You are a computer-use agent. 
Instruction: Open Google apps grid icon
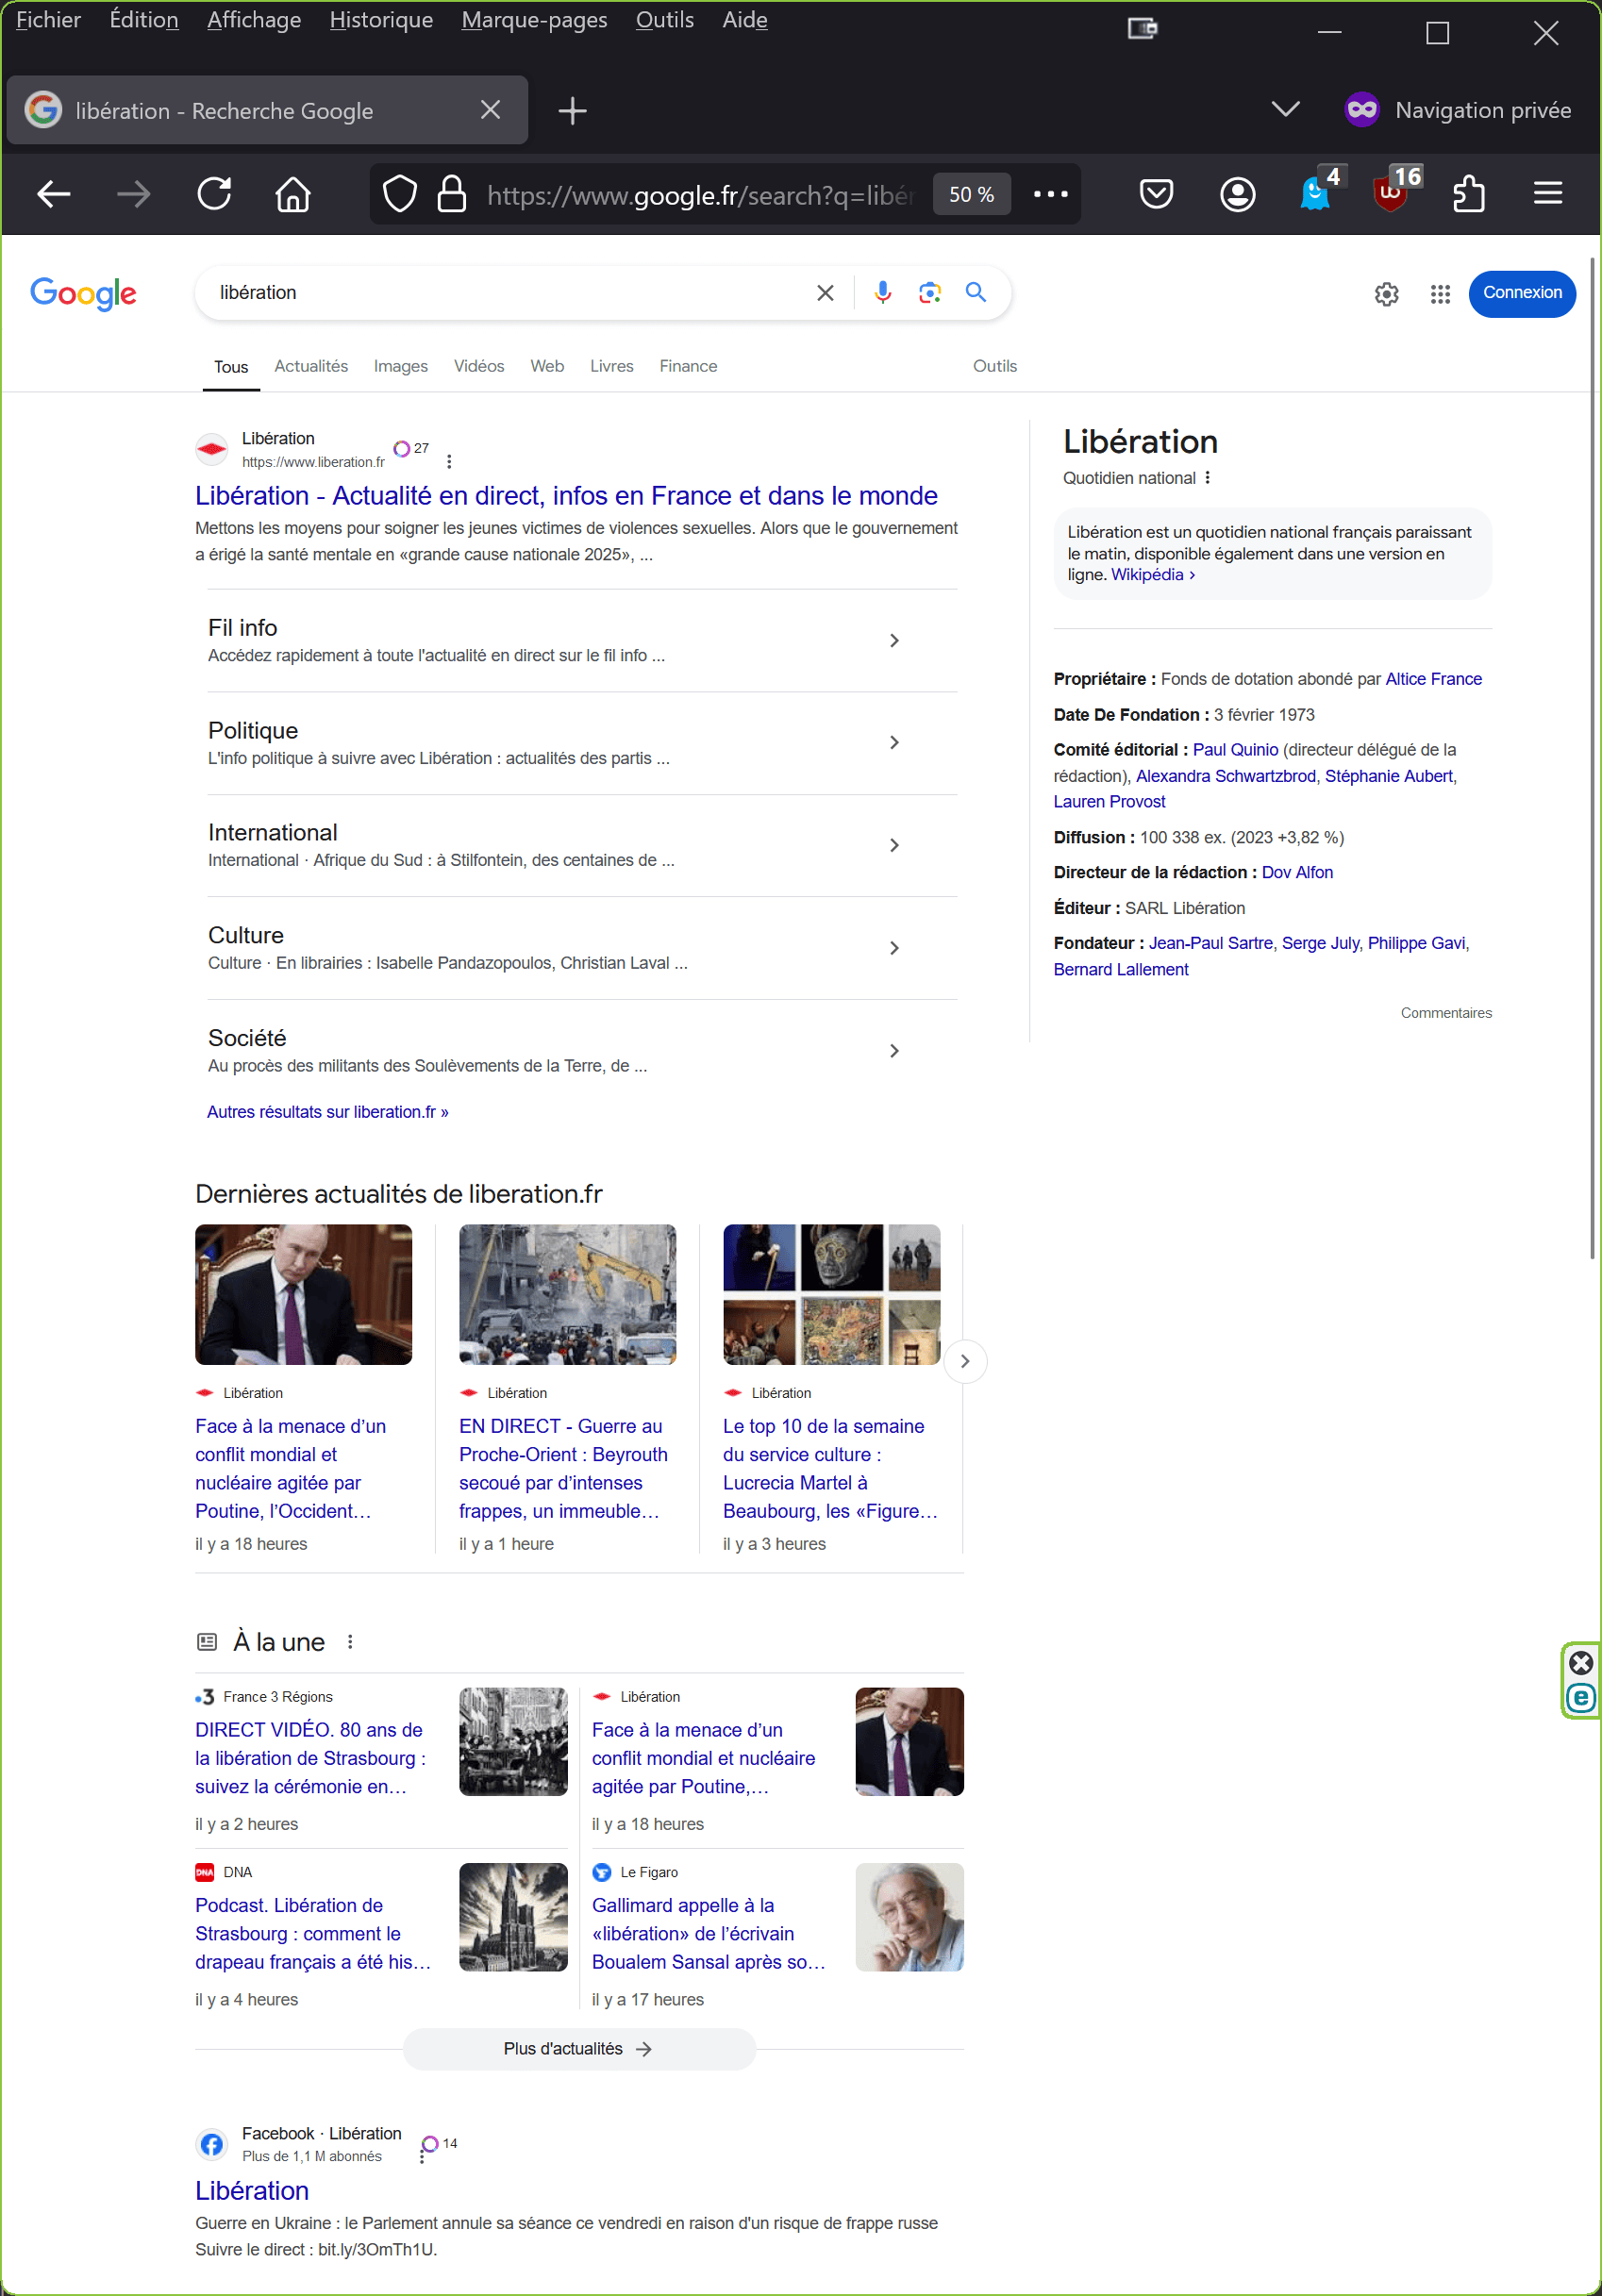click(x=1439, y=294)
